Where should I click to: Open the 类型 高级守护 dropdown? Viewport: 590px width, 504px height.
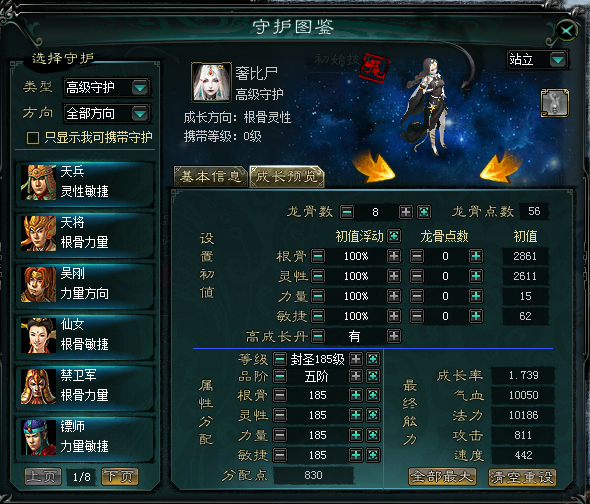[x=140, y=88]
